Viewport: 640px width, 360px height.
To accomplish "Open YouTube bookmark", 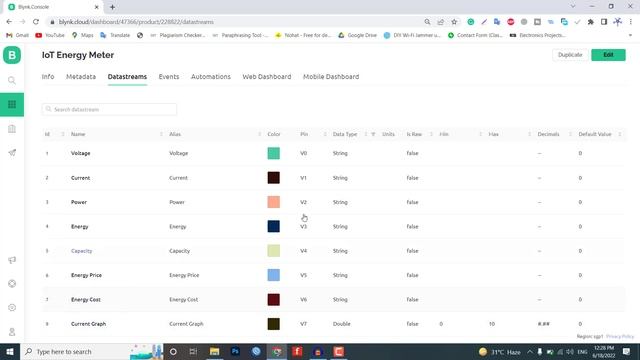I will 50,35.
